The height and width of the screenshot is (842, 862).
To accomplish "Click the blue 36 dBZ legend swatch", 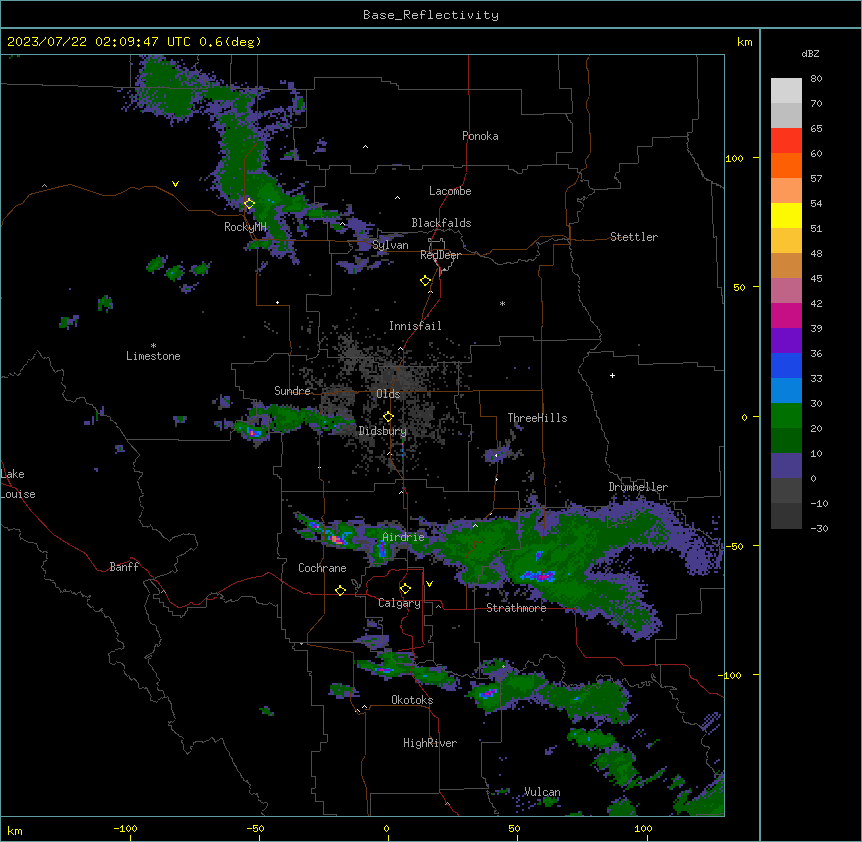I will pyautogui.click(x=786, y=365).
